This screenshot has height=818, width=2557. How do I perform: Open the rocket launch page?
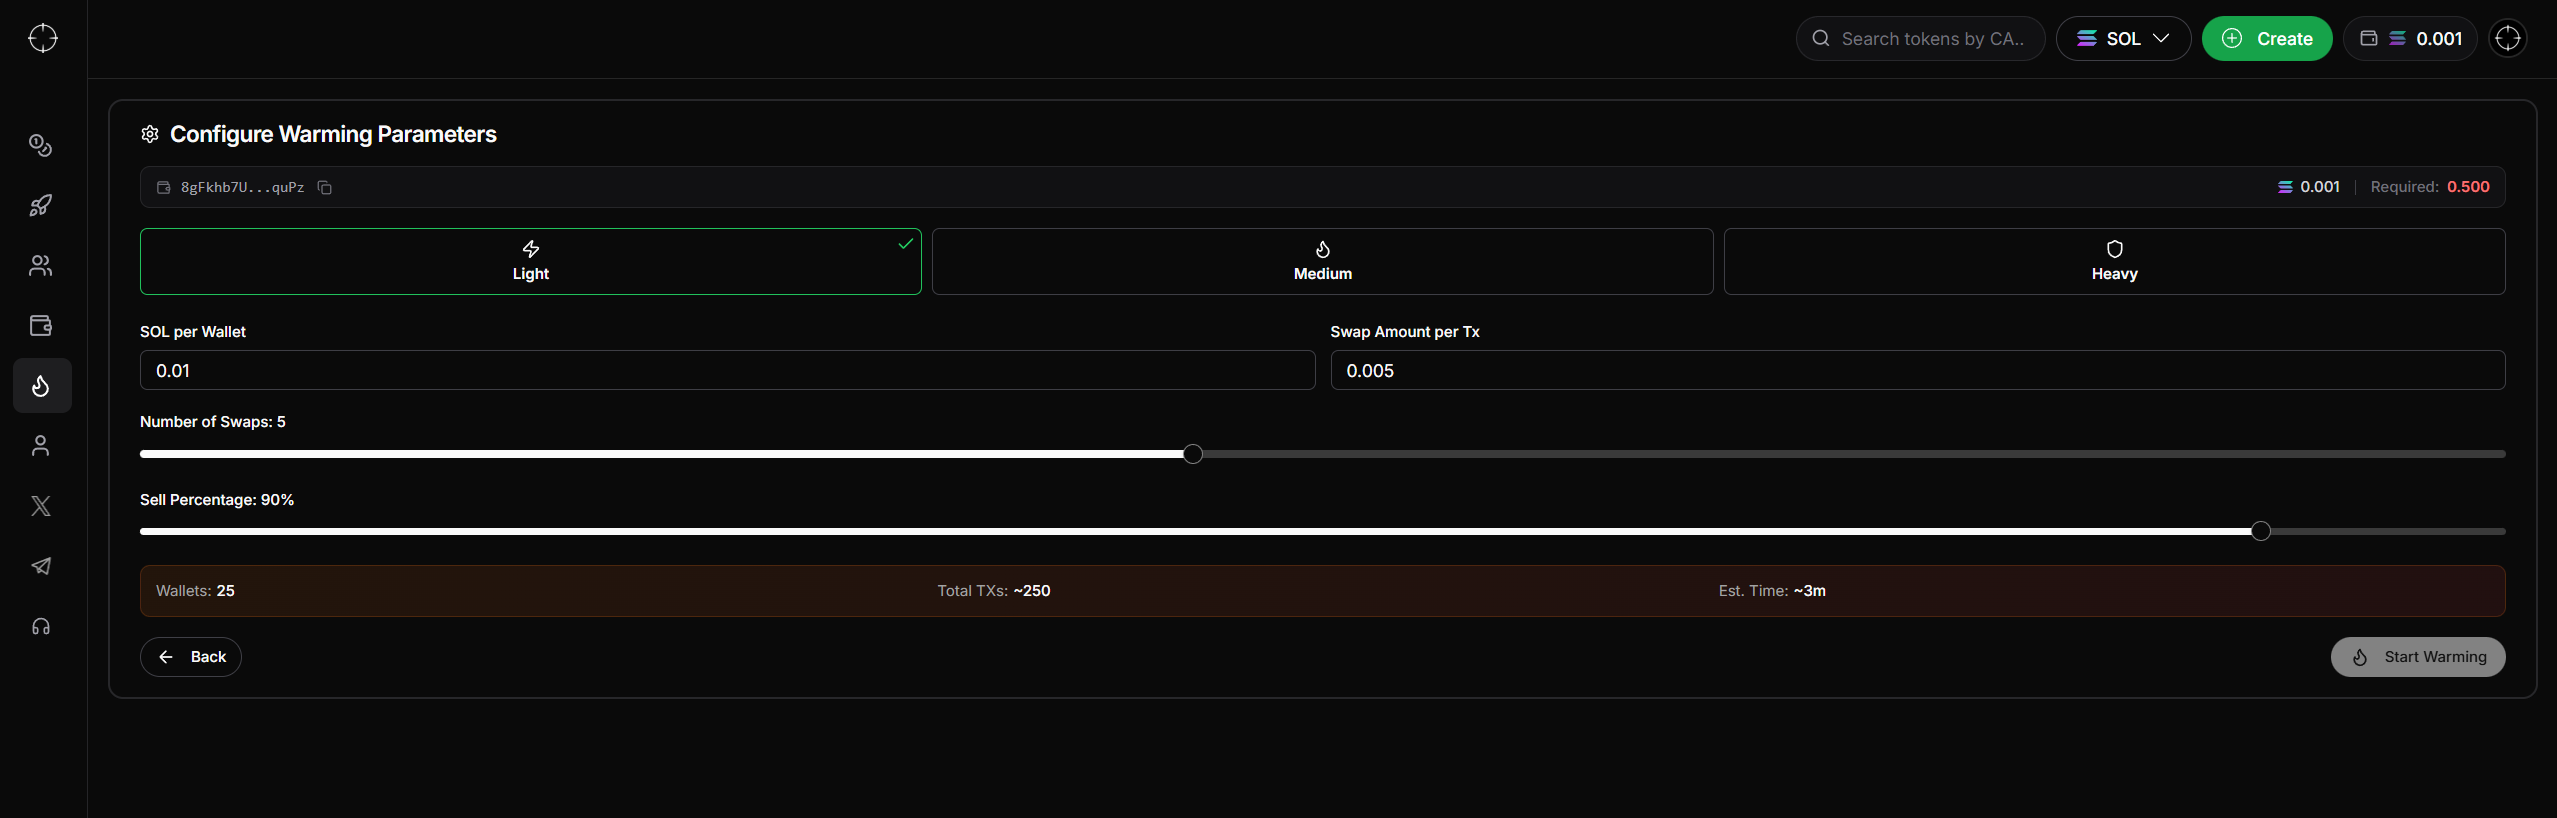coord(41,206)
